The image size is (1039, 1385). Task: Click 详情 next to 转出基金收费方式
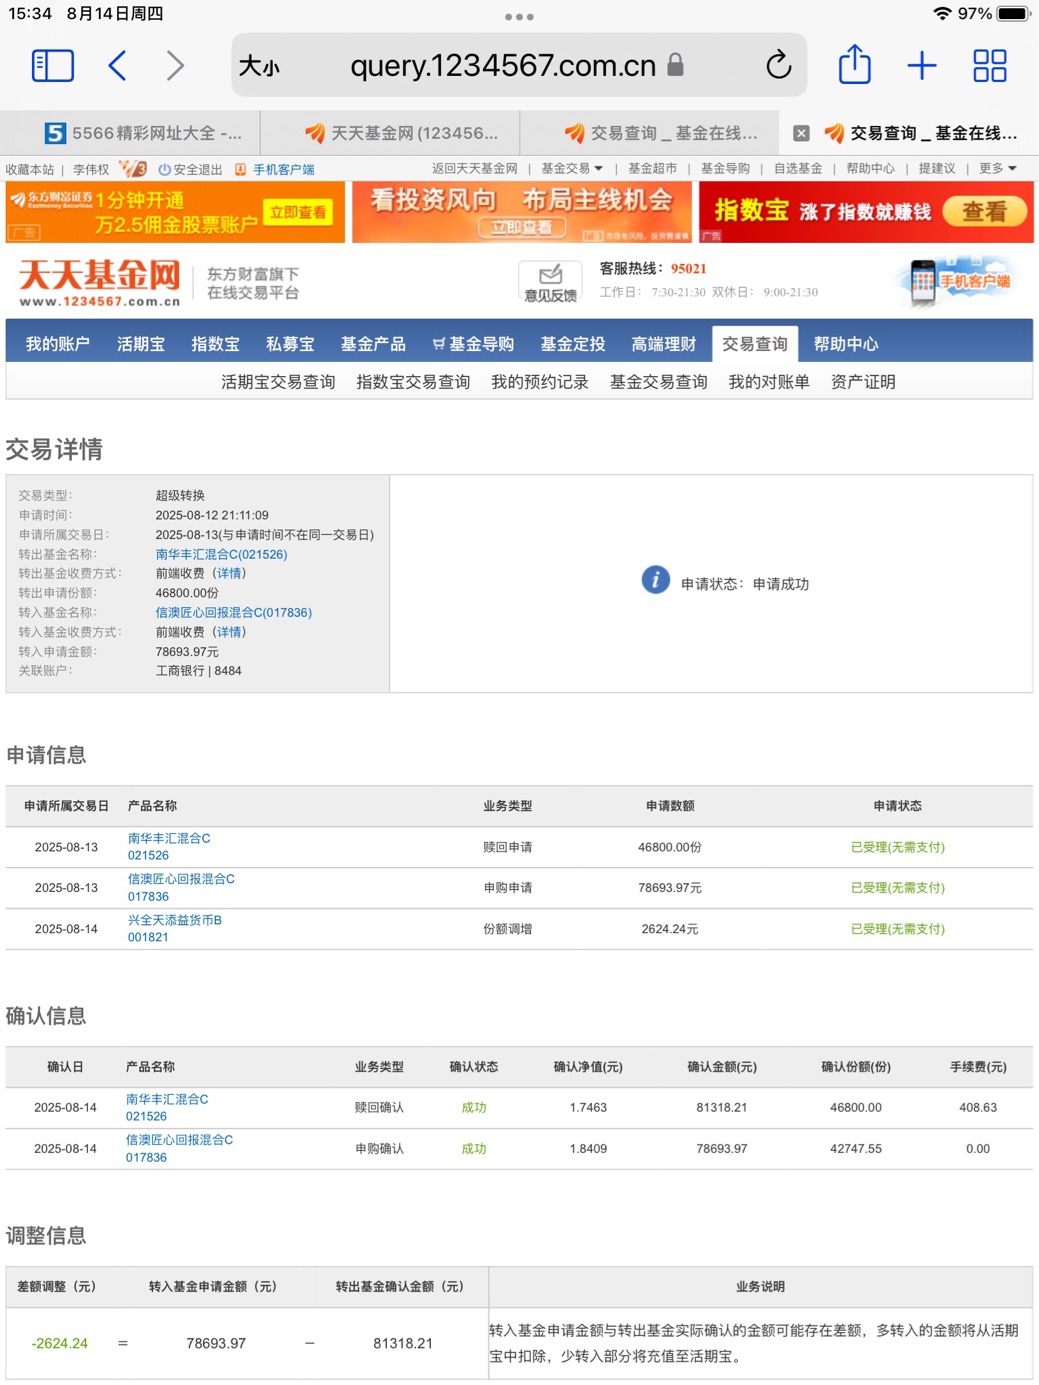(x=230, y=573)
